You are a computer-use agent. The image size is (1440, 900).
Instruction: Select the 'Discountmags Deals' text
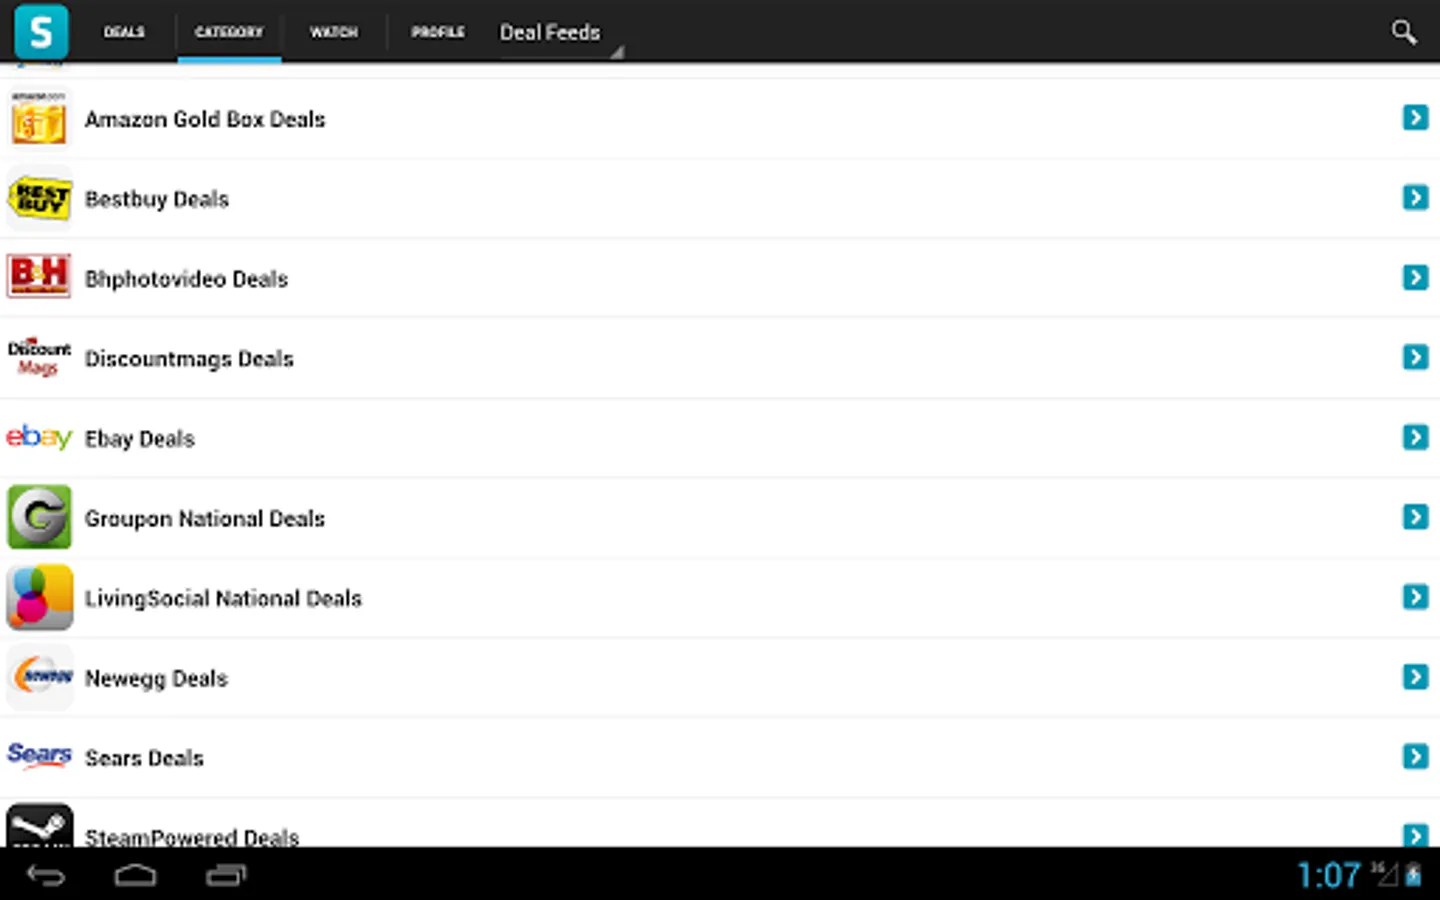(189, 359)
